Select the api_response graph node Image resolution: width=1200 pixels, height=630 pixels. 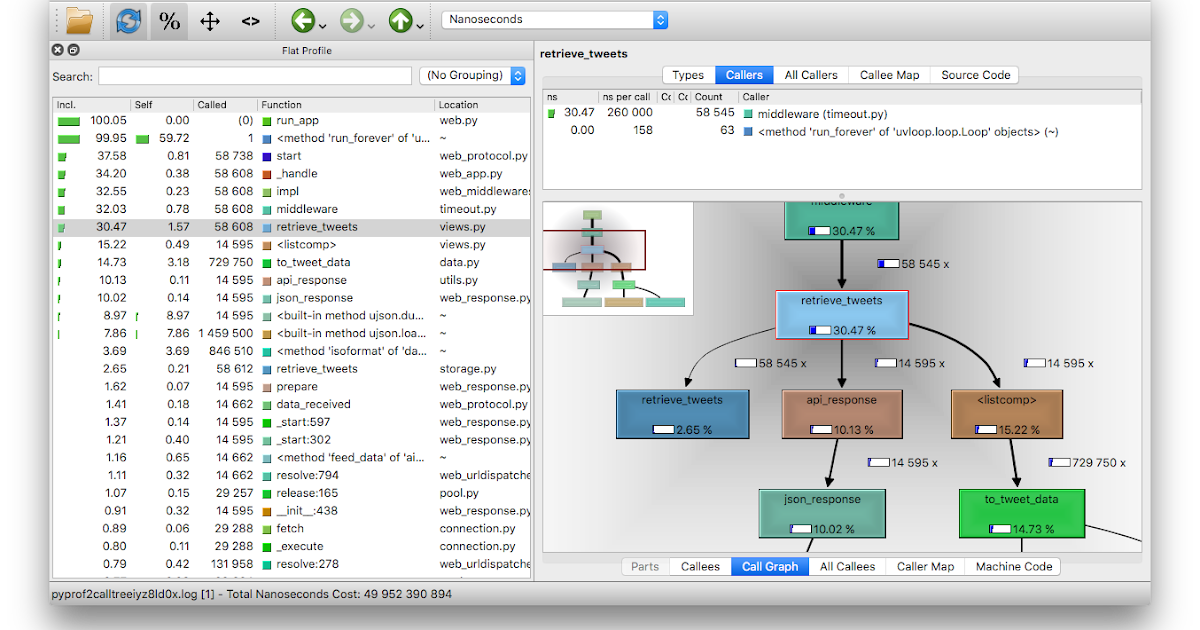tap(841, 413)
